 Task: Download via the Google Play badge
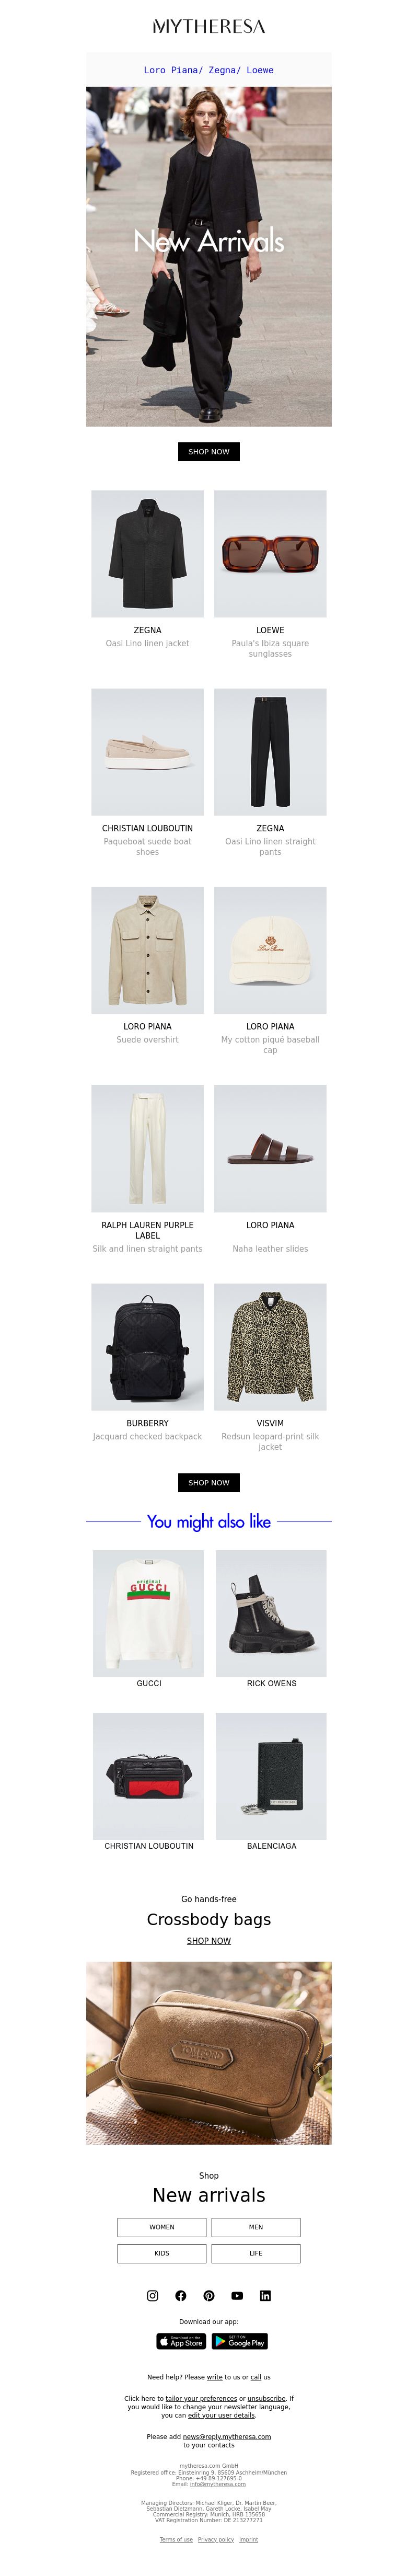point(240,2341)
